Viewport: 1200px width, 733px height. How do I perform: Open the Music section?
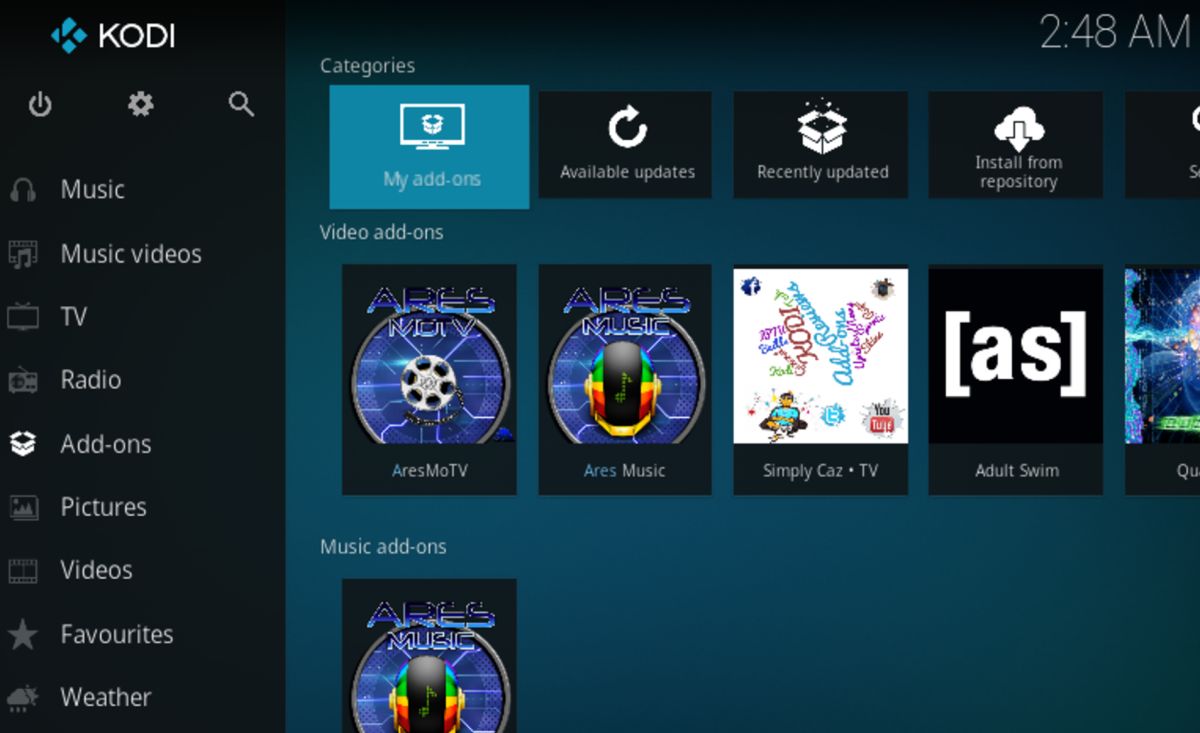[x=92, y=190]
